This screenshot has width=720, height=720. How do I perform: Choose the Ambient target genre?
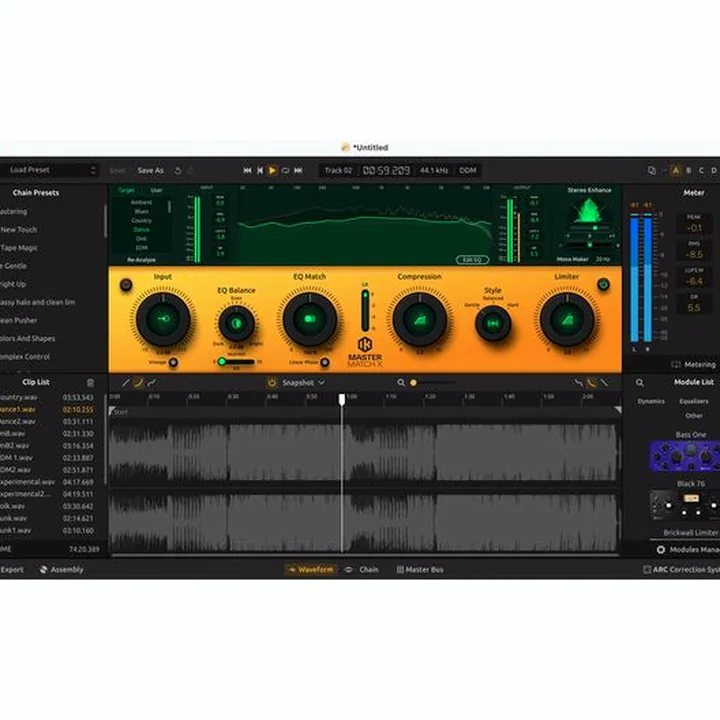[141, 202]
